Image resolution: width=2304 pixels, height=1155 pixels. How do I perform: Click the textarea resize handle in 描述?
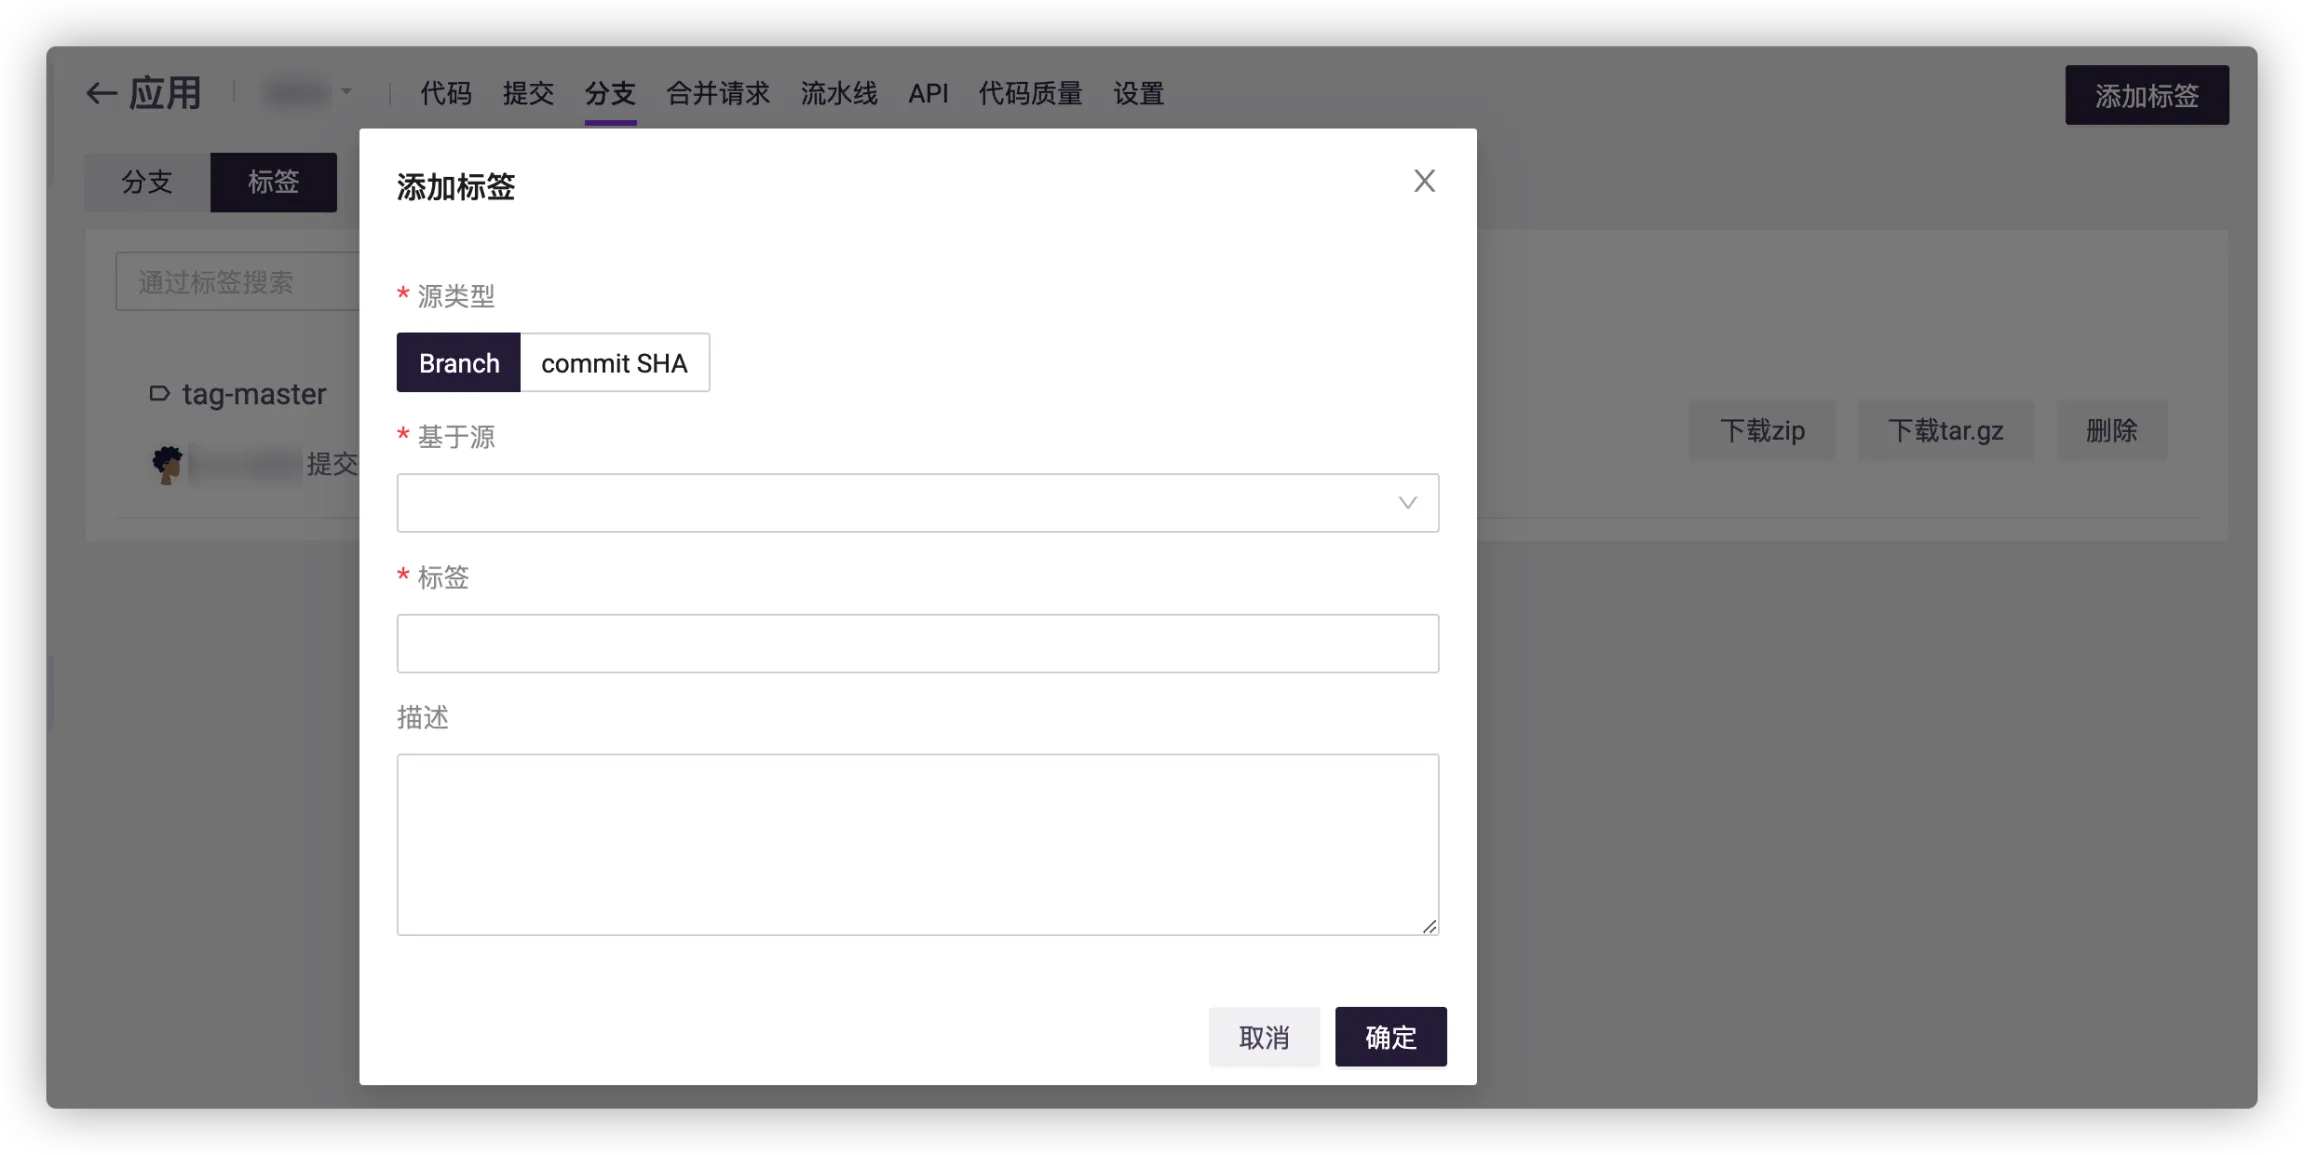pyautogui.click(x=1430, y=927)
